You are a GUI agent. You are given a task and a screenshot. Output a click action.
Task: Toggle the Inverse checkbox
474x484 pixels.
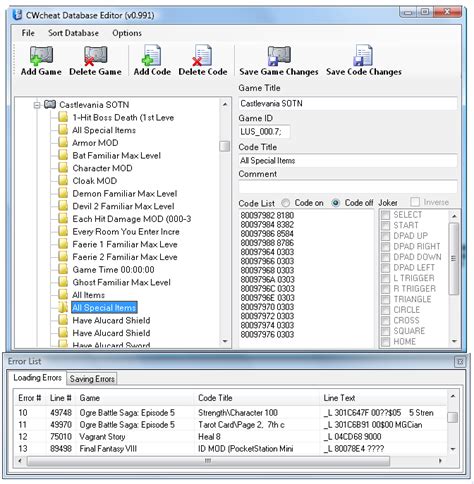point(415,202)
